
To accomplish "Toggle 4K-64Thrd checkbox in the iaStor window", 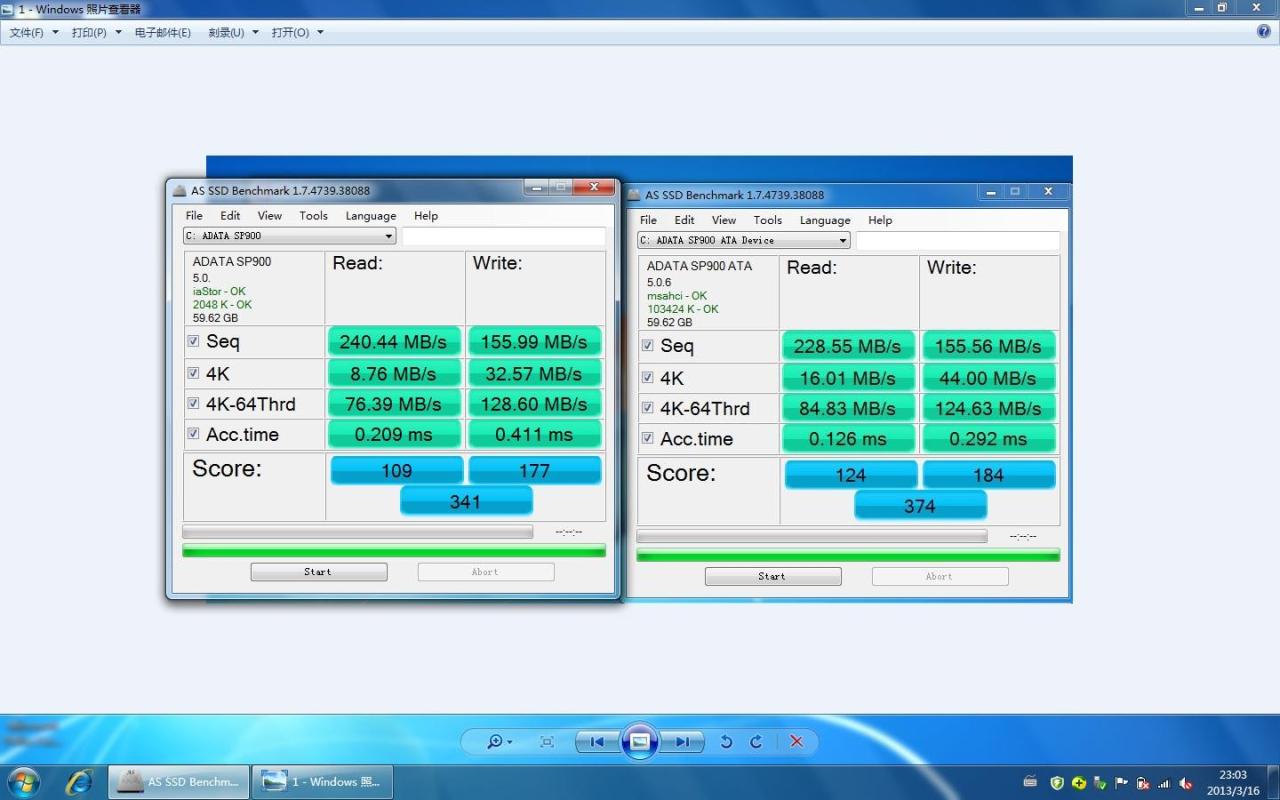I will click(194, 404).
